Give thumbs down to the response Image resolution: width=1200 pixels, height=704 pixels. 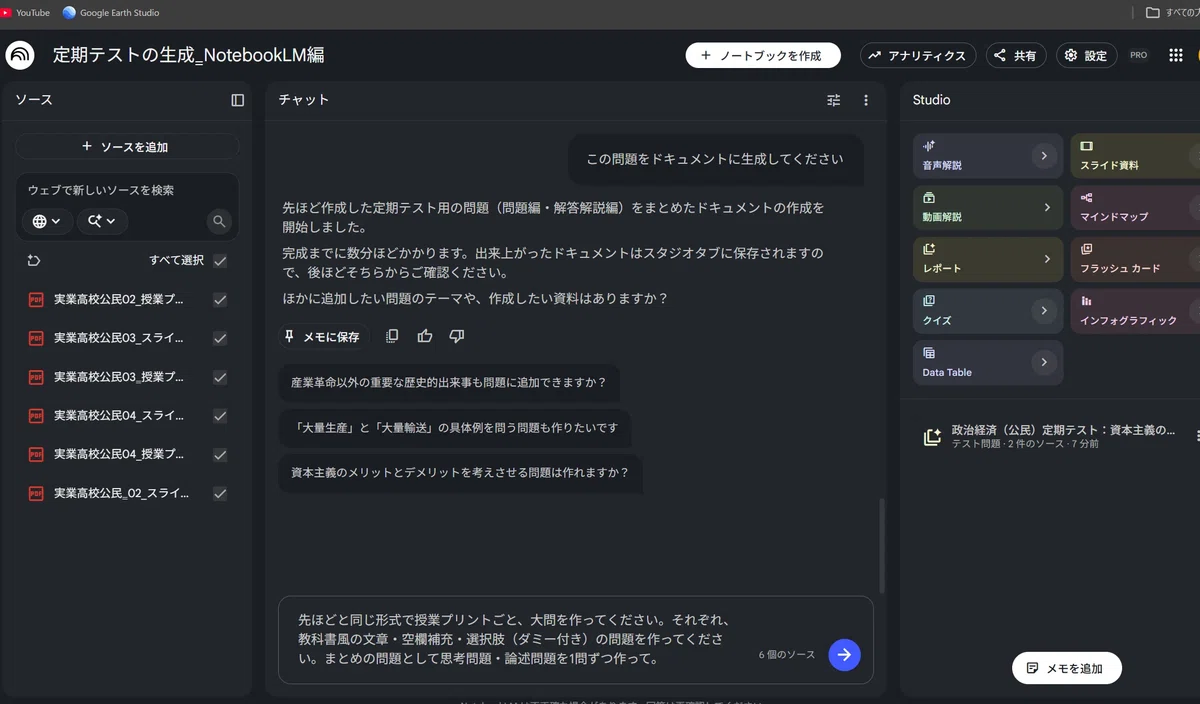click(457, 336)
